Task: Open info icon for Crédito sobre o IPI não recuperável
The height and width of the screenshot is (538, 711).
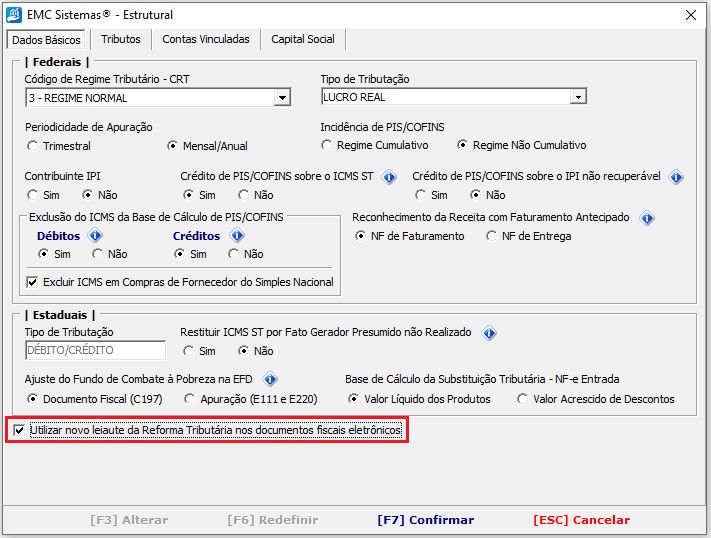Action: coord(676,177)
